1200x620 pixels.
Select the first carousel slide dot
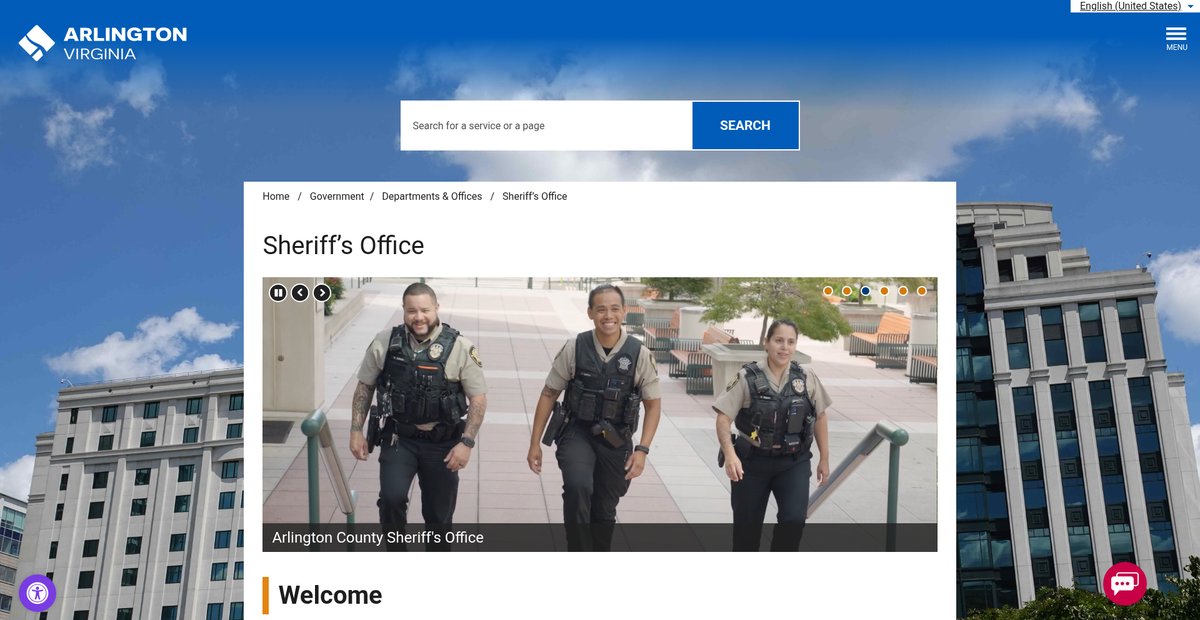pyautogui.click(x=828, y=291)
